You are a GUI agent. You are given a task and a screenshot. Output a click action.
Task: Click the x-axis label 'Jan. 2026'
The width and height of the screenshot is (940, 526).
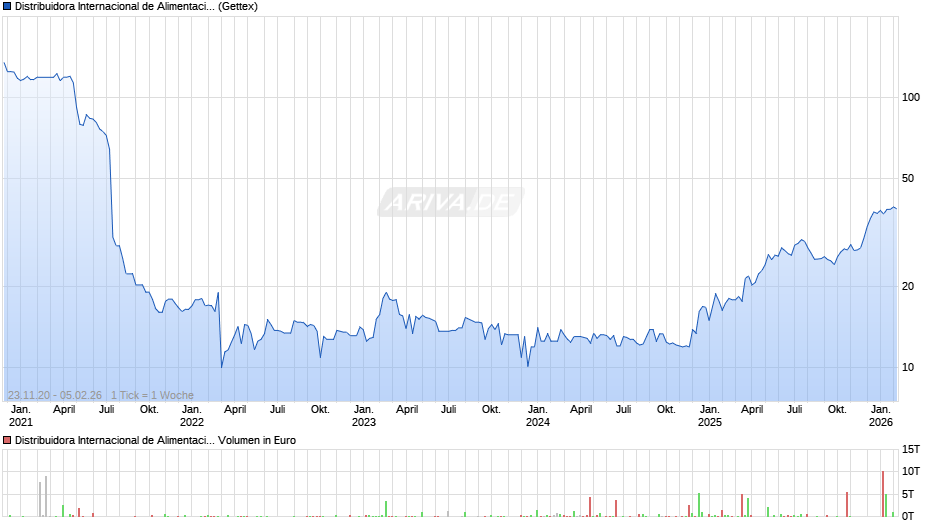[881, 416]
